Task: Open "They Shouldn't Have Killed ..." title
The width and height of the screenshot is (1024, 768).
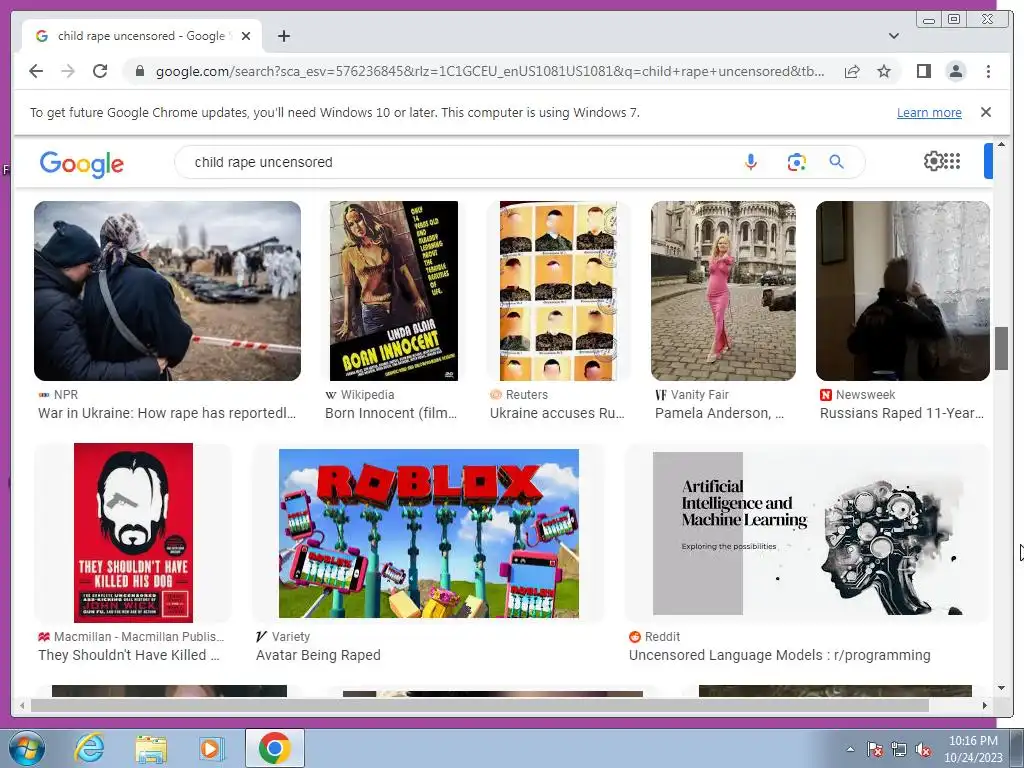Action: pyautogui.click(x=129, y=655)
